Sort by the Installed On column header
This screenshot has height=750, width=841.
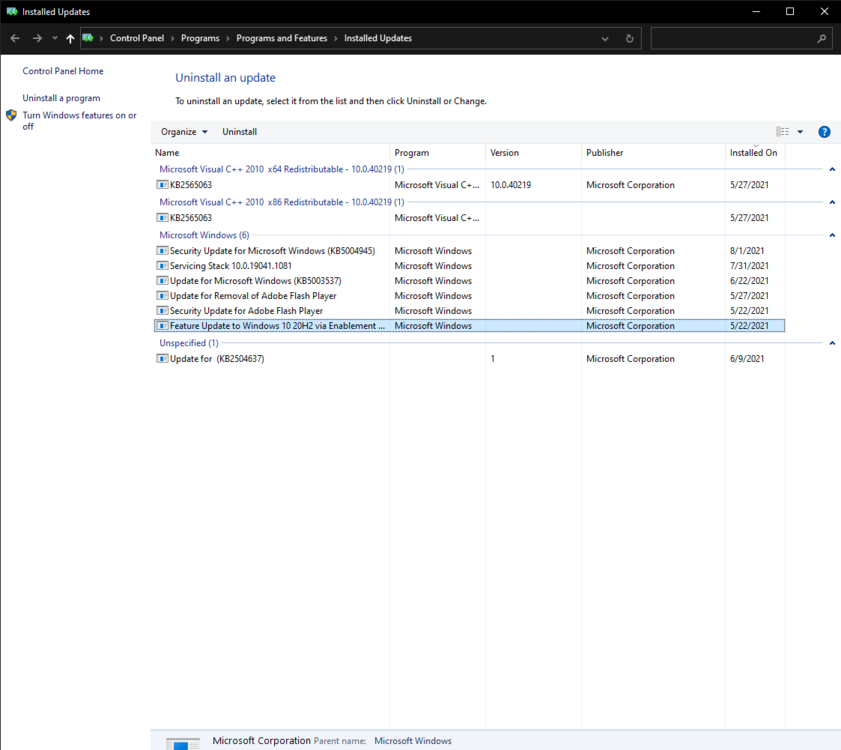(x=753, y=153)
